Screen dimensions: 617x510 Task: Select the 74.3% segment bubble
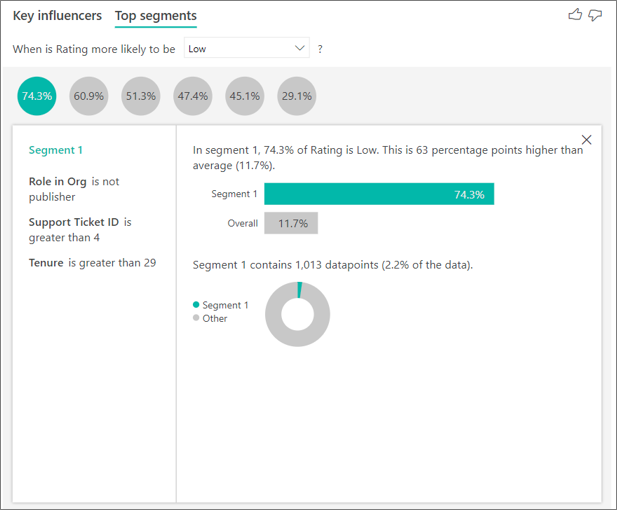pos(37,96)
